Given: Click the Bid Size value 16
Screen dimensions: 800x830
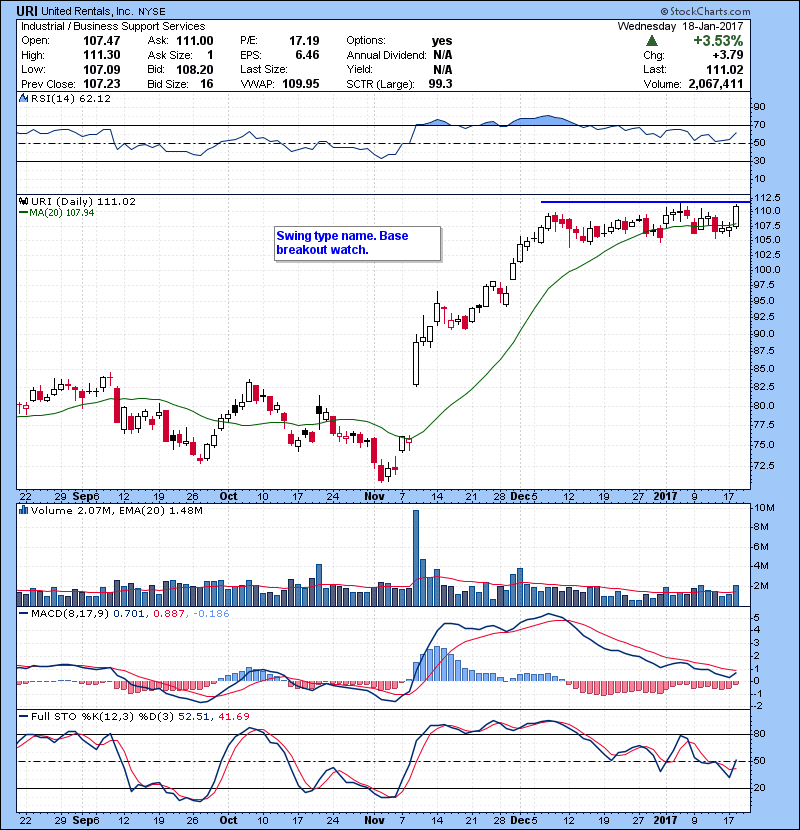Looking at the screenshot, I should click(x=206, y=84).
